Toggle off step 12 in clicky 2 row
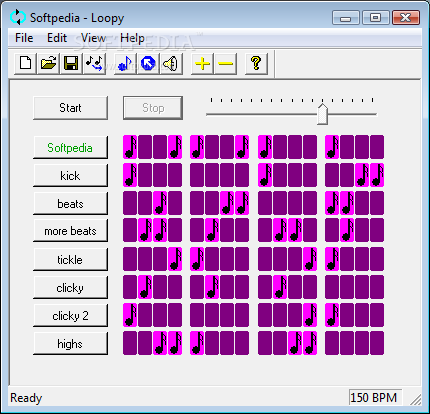The height and width of the screenshot is (414, 430). point(310,315)
